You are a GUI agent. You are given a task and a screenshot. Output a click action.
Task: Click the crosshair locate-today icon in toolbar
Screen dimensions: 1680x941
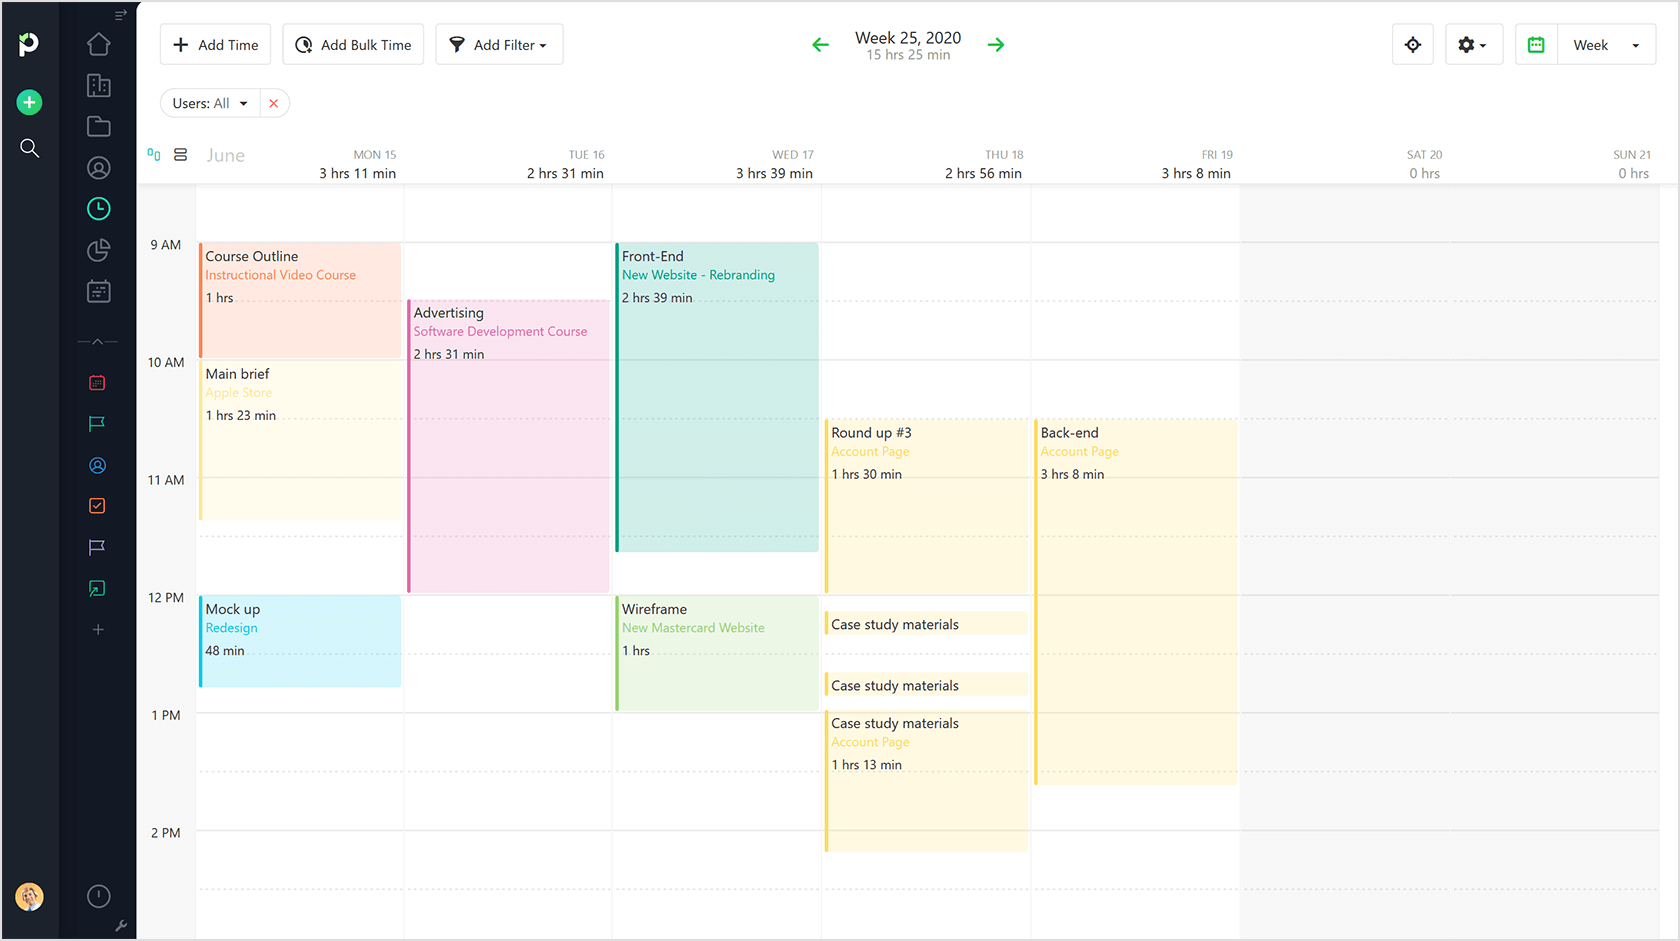coord(1412,44)
